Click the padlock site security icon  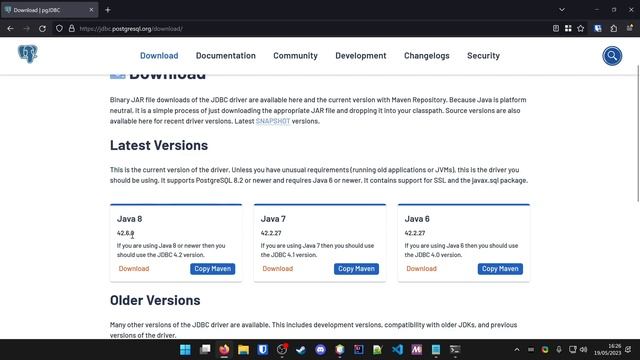click(x=72, y=29)
